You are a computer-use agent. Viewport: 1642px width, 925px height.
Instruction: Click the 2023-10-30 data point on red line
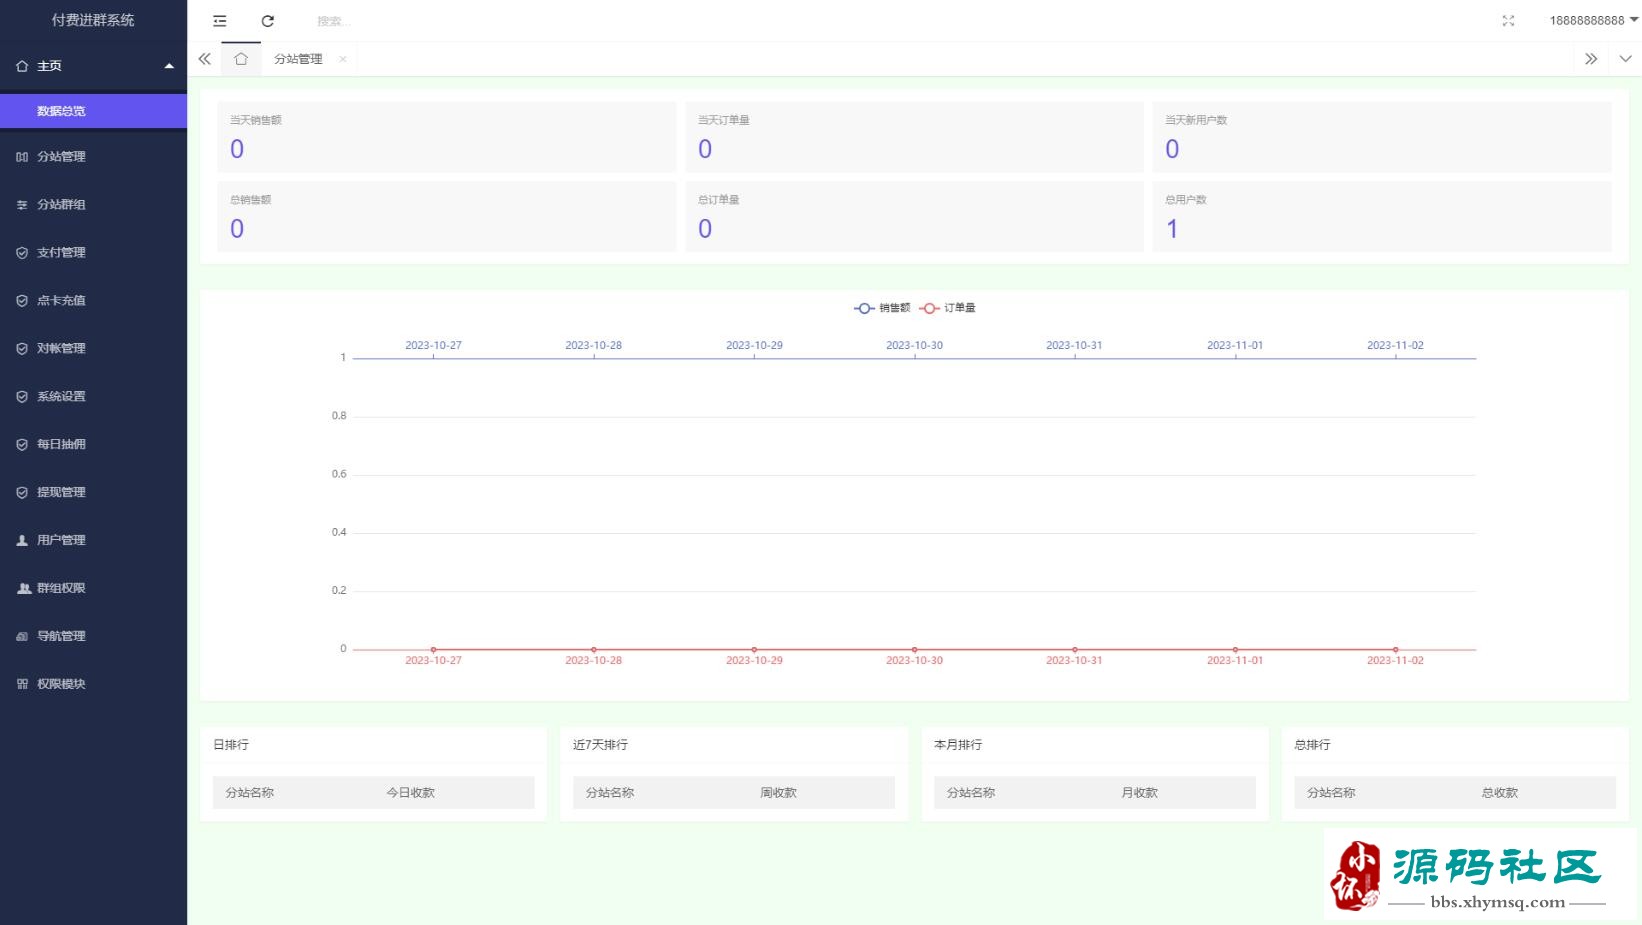pos(914,650)
